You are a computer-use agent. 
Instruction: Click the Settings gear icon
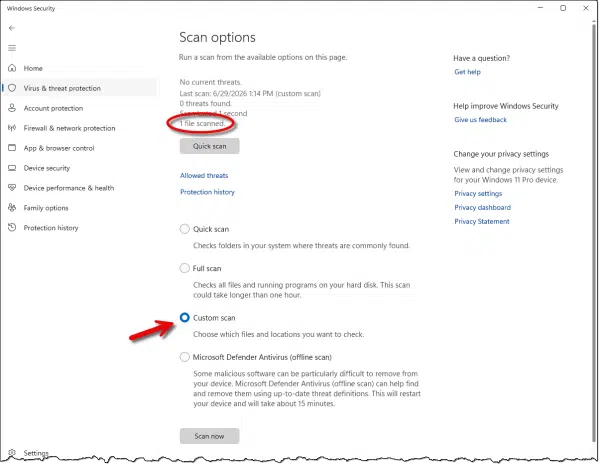point(12,453)
